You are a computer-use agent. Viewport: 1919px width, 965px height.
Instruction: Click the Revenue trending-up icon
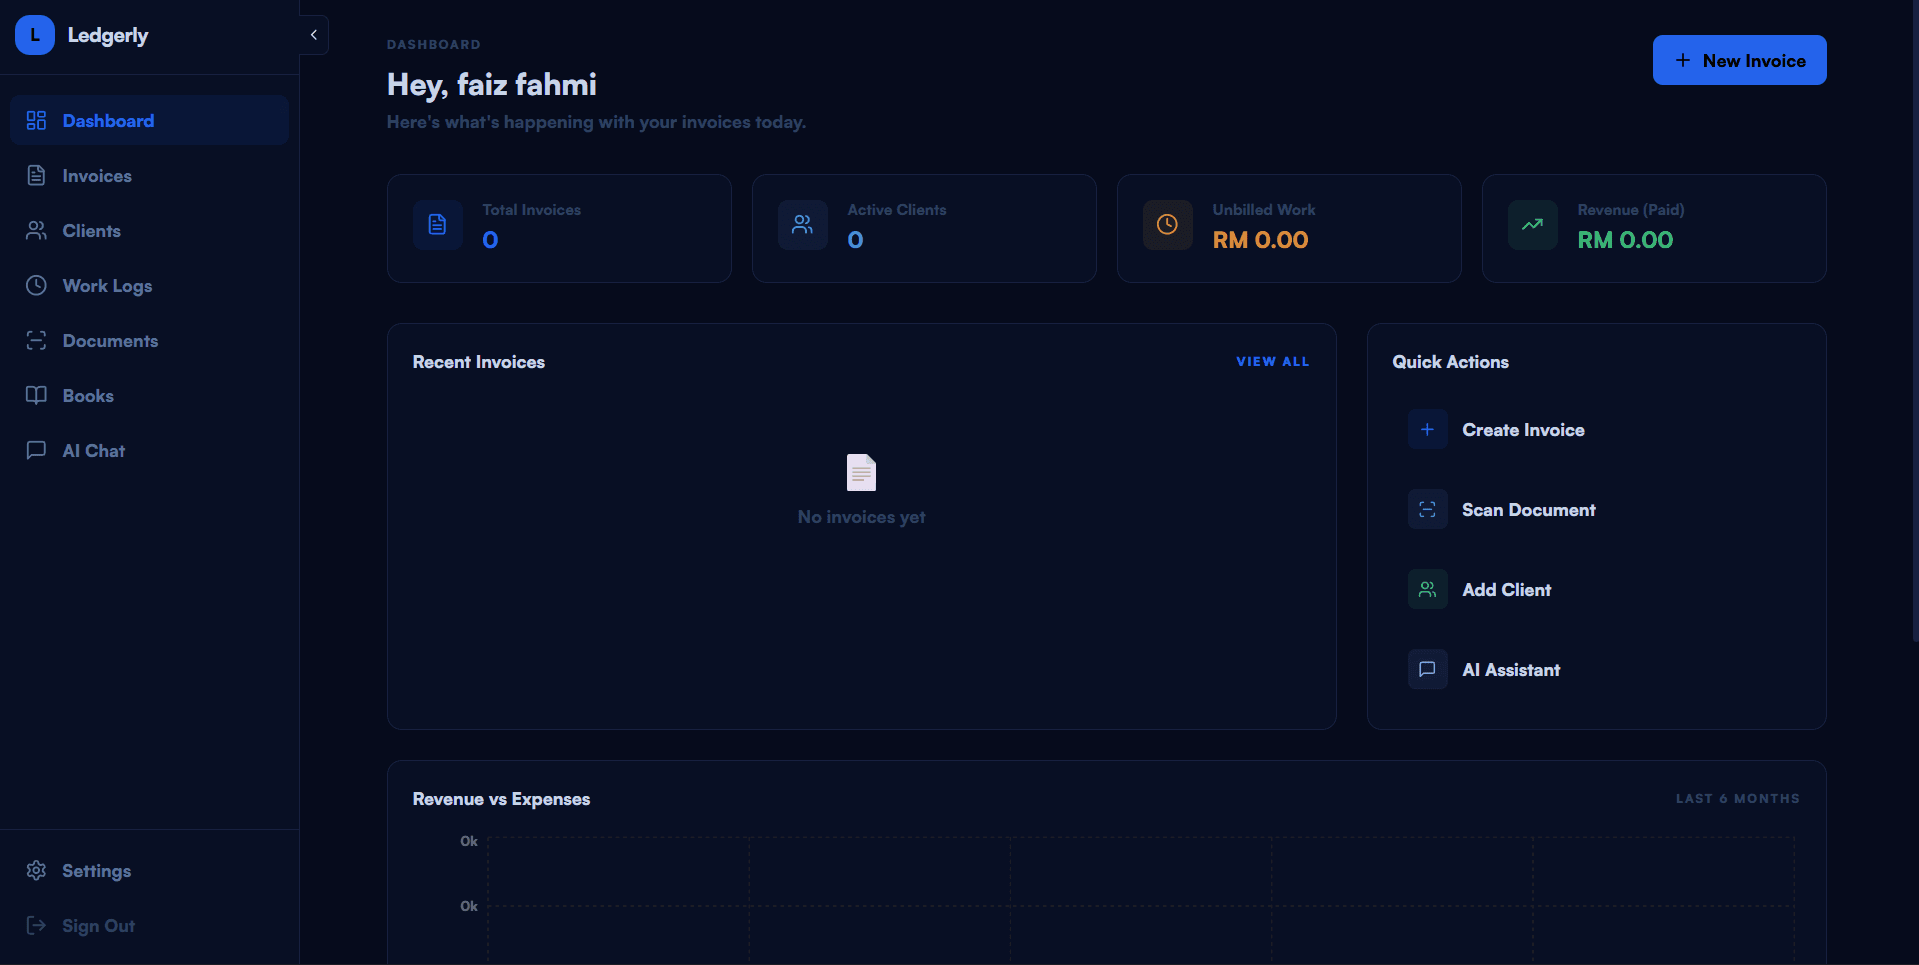(1533, 225)
